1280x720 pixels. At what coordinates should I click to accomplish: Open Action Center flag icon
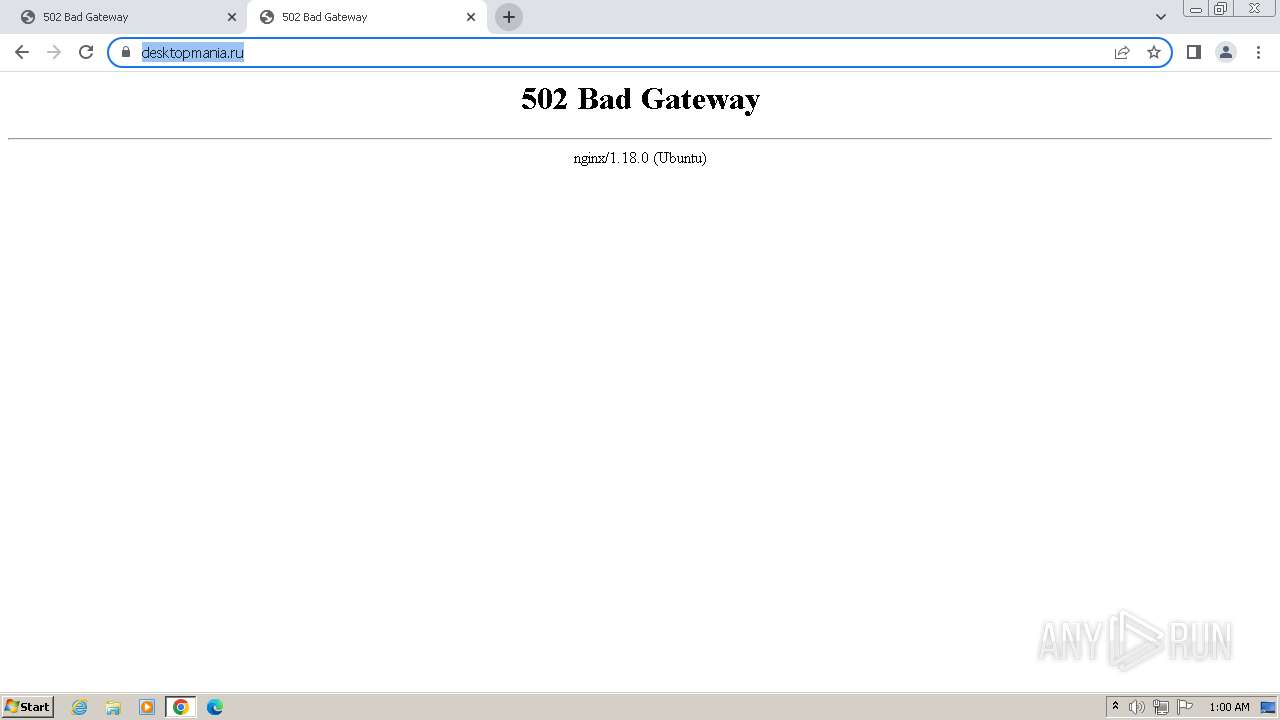coord(1185,707)
